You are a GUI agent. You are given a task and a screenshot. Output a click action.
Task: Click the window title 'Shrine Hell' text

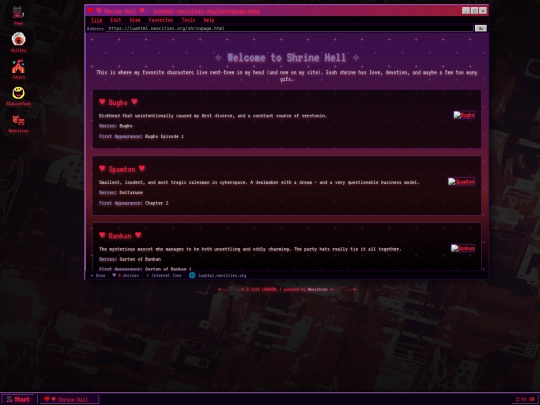tap(120, 11)
